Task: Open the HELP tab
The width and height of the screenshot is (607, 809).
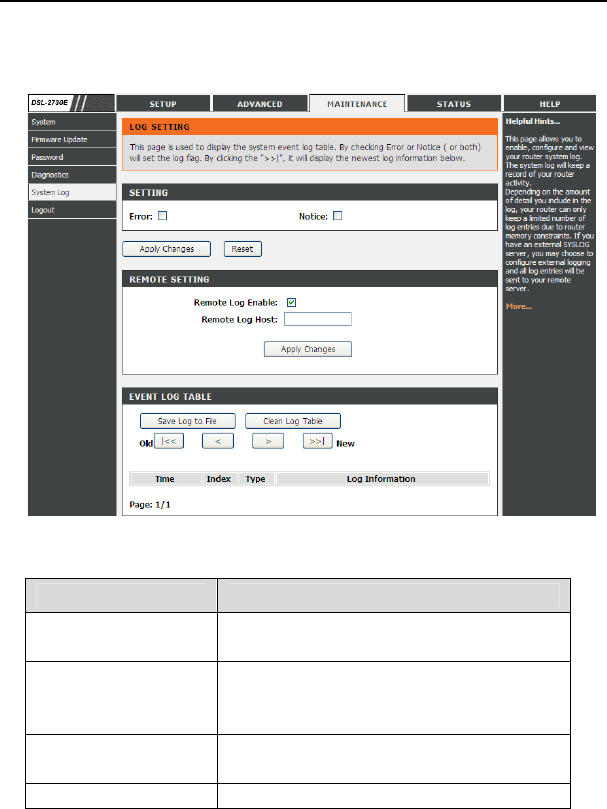Action: click(550, 104)
